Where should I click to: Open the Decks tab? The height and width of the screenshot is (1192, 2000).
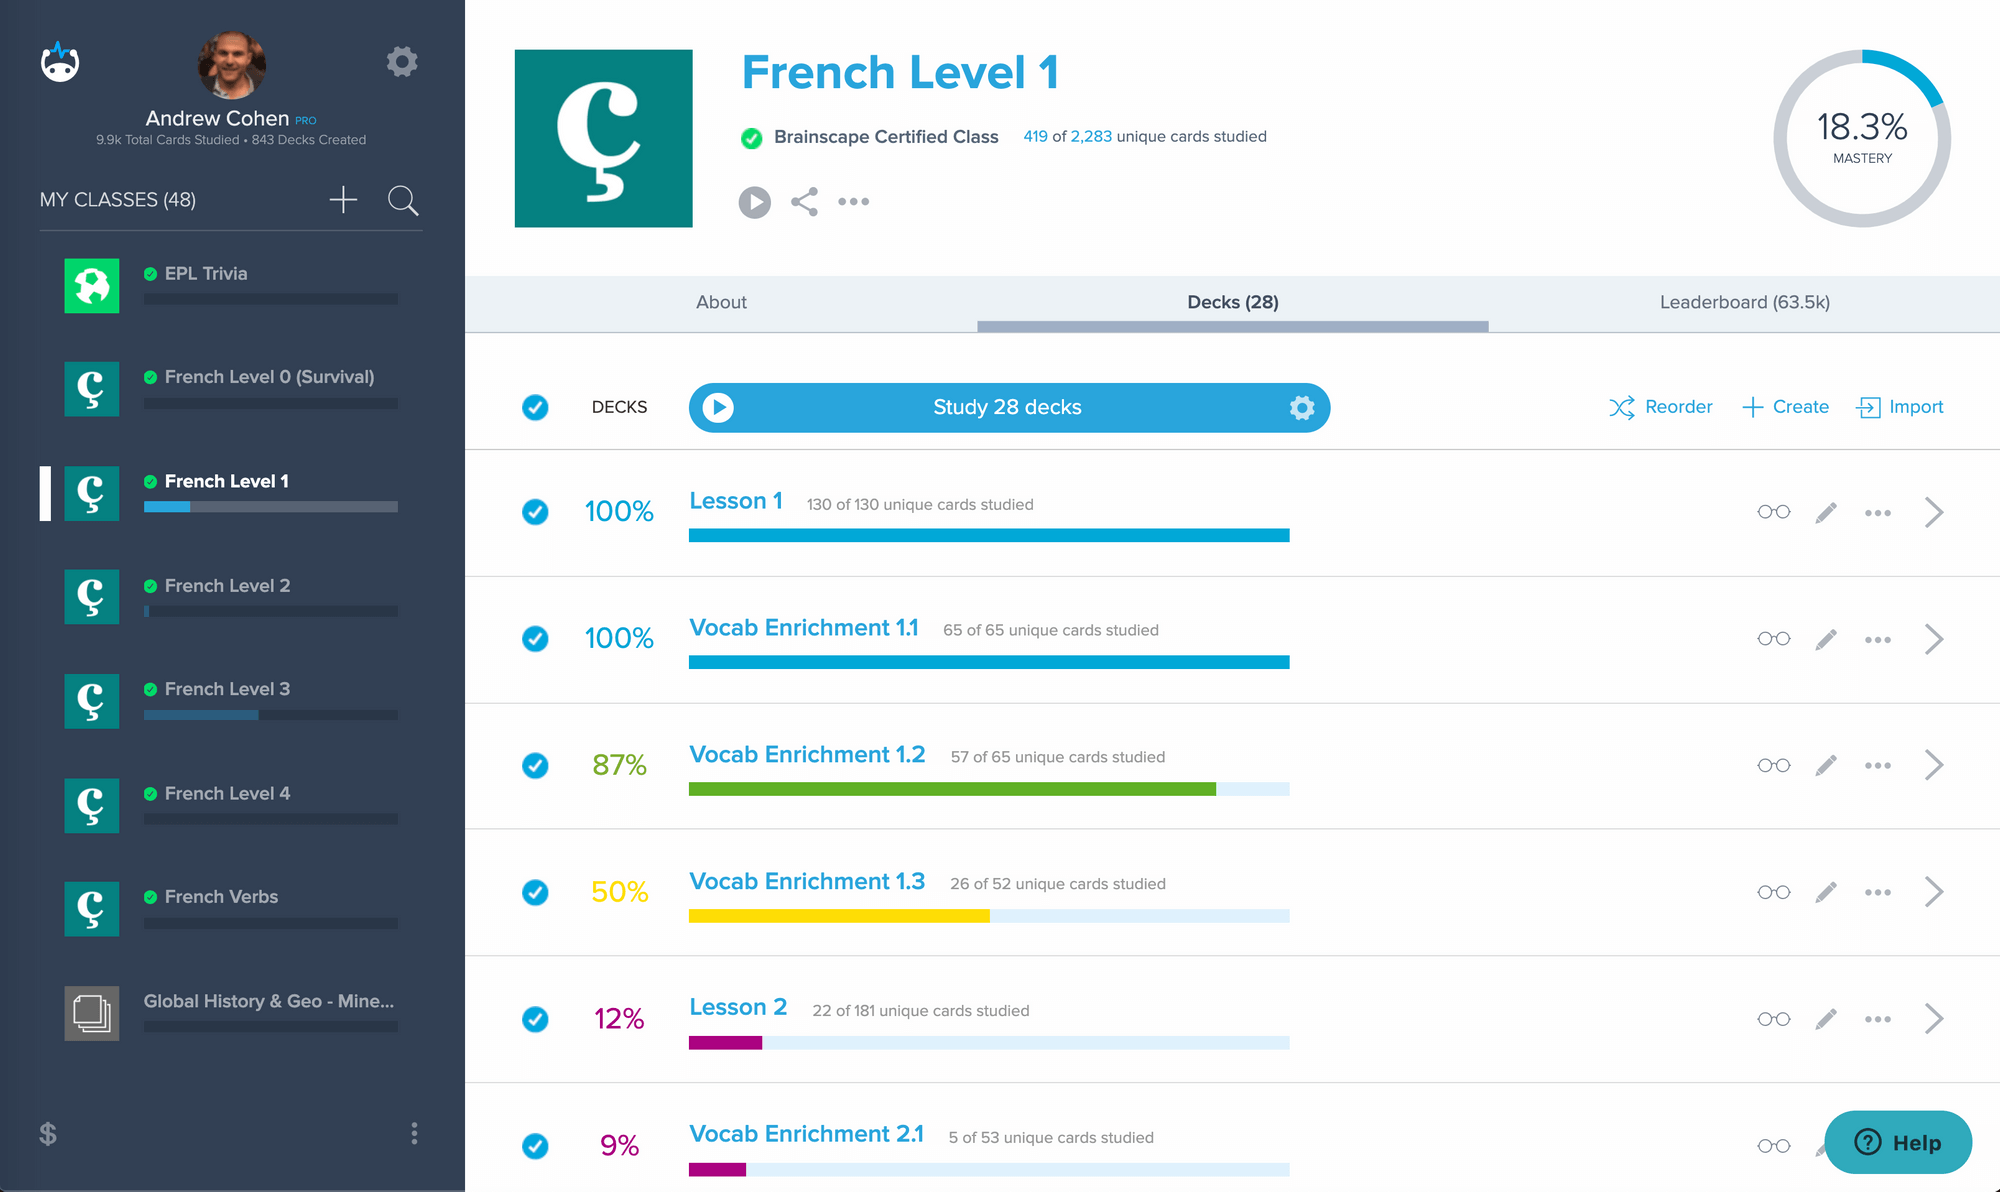(1233, 301)
